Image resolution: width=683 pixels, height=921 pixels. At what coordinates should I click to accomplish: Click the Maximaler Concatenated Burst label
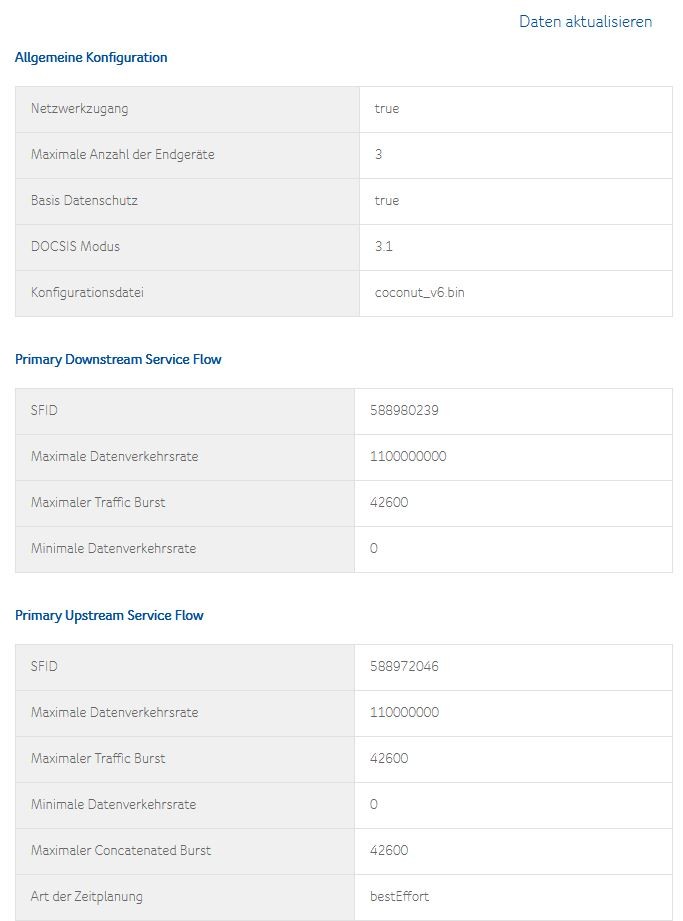click(x=121, y=850)
